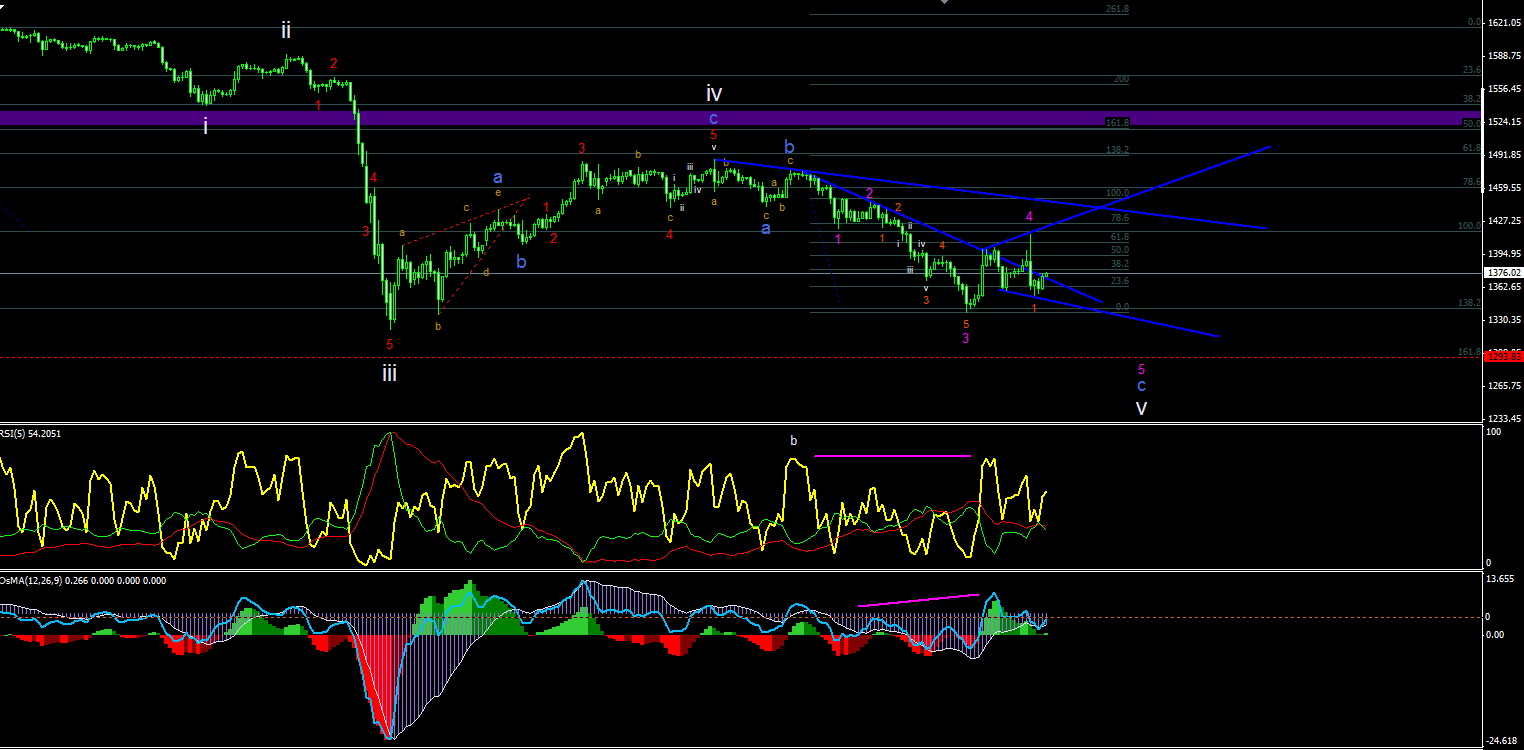This screenshot has width=1524, height=750.
Task: Click the 1621.05 price scale value
Action: point(1505,22)
